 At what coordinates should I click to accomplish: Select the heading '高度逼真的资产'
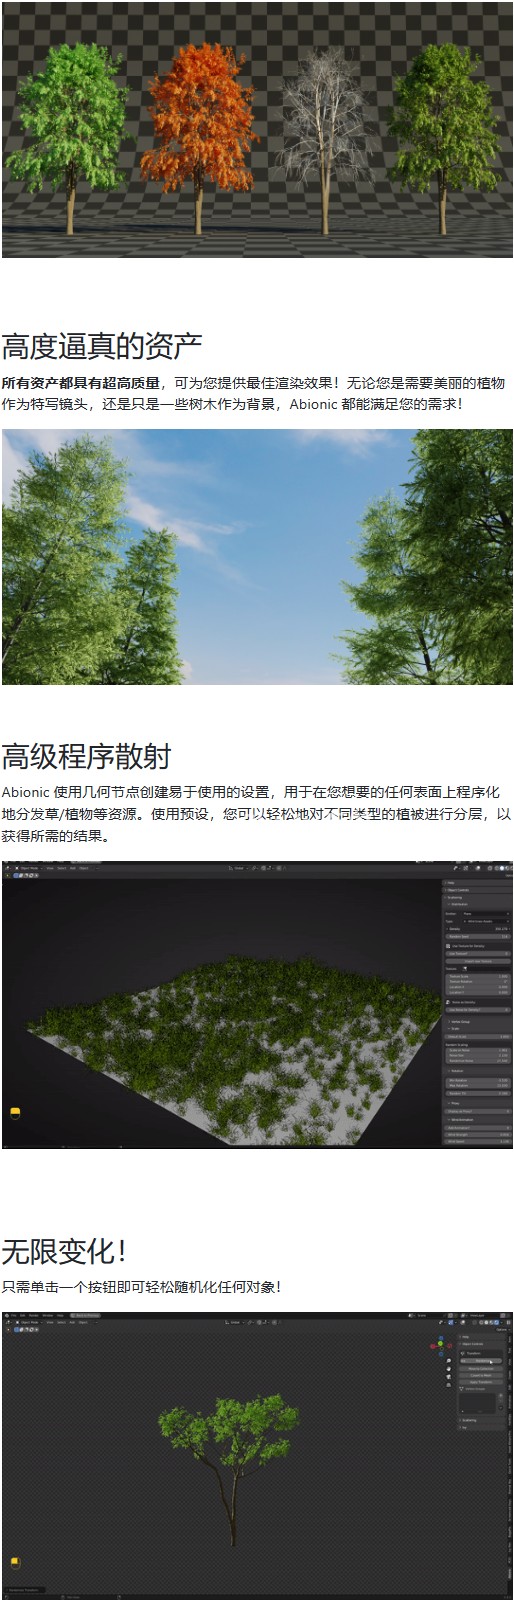(102, 346)
